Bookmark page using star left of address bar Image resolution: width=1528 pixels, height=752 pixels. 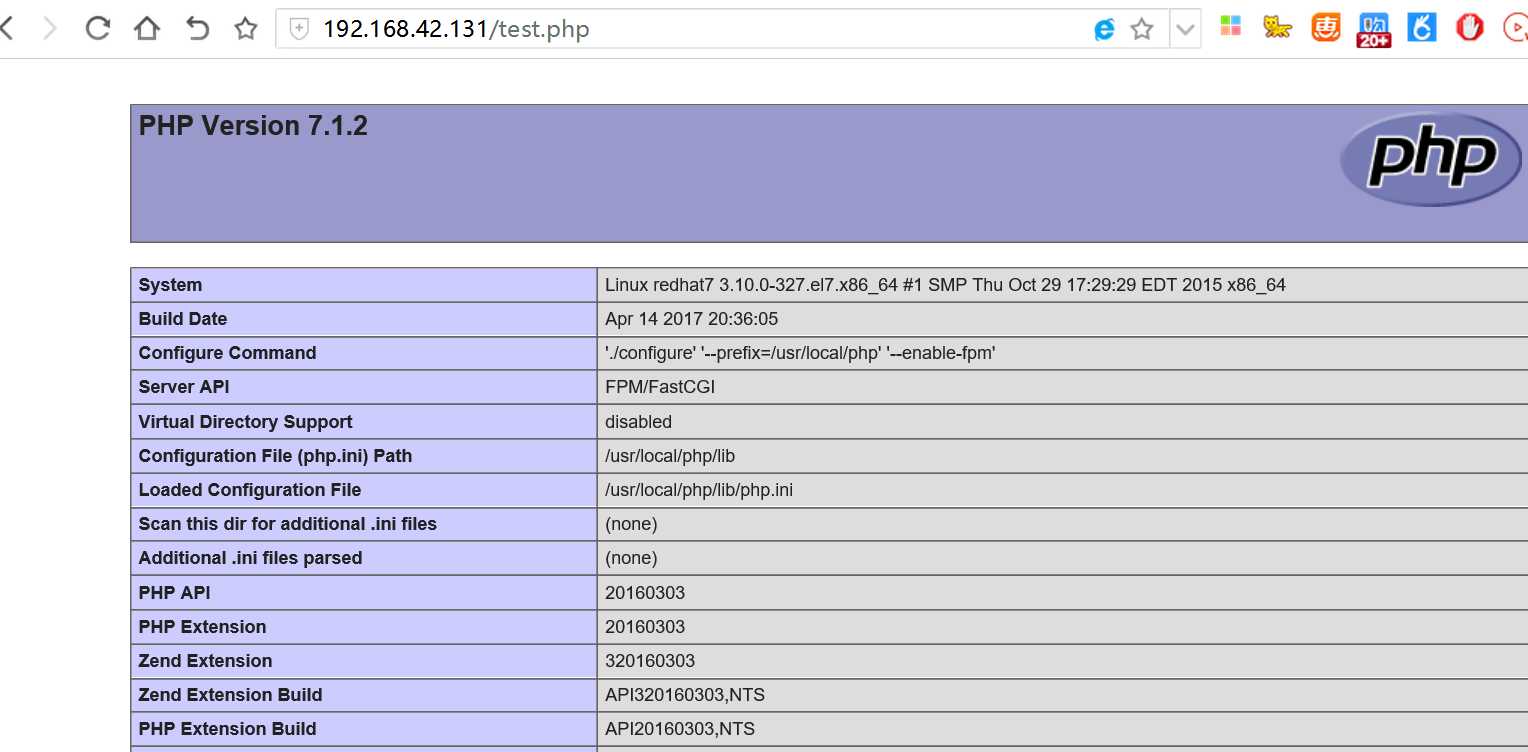[246, 29]
